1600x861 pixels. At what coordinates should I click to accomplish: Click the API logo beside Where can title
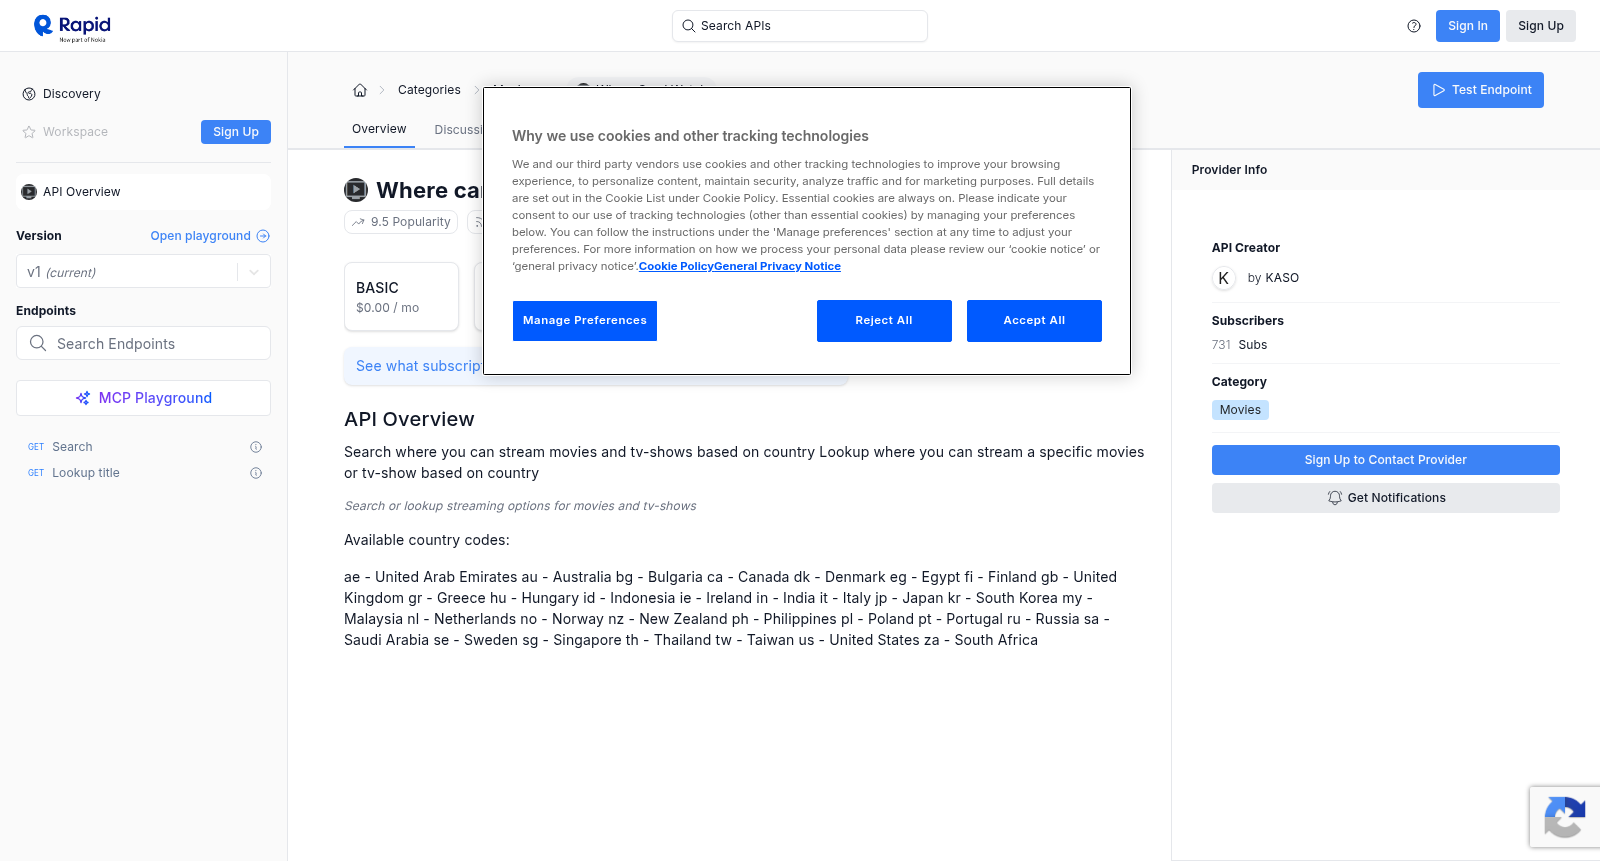tap(356, 190)
